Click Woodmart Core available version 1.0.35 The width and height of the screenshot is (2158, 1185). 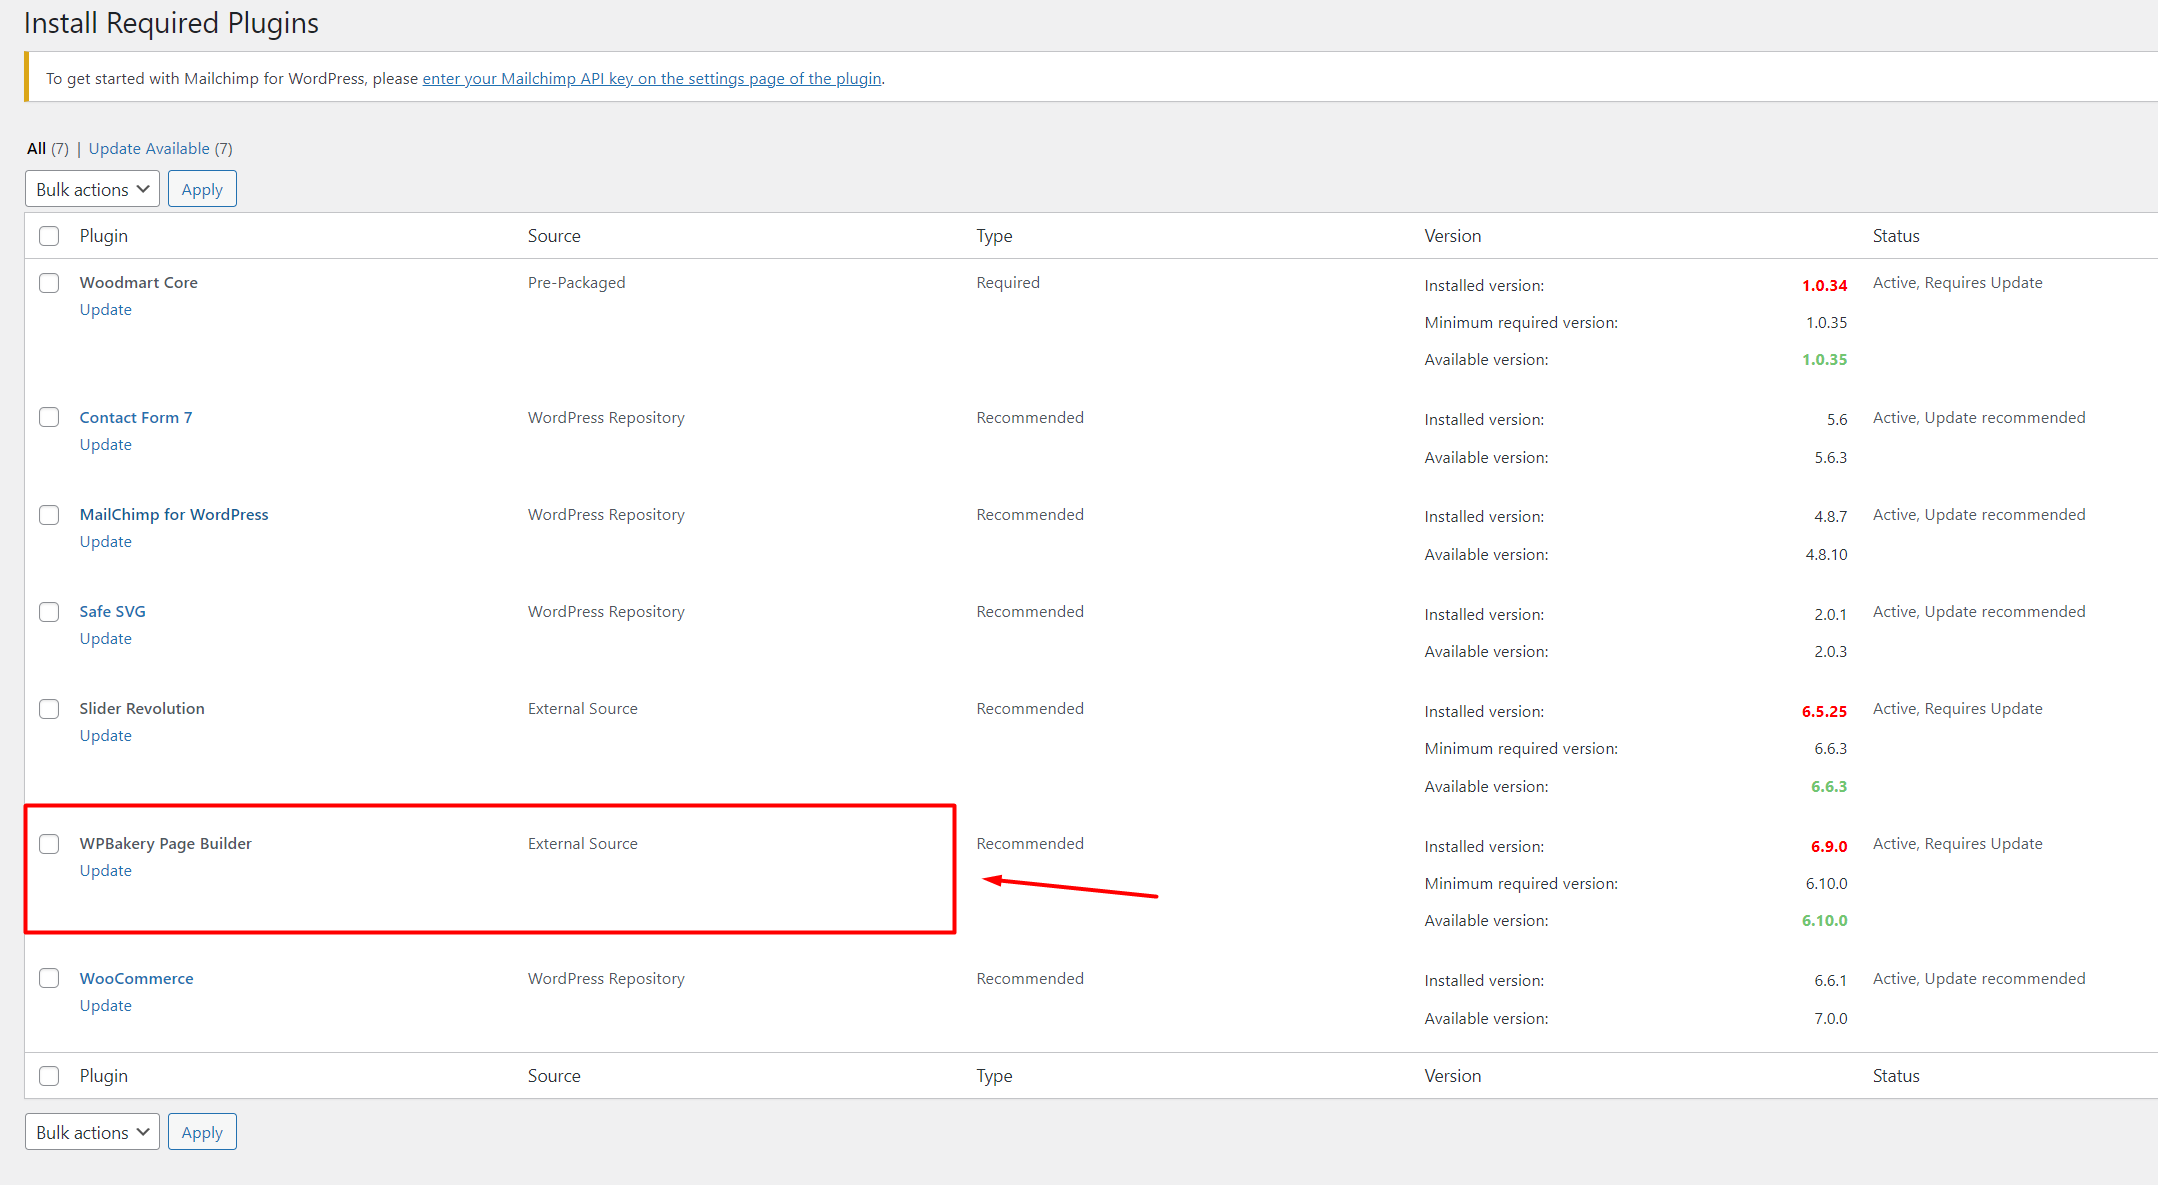pyautogui.click(x=1824, y=360)
